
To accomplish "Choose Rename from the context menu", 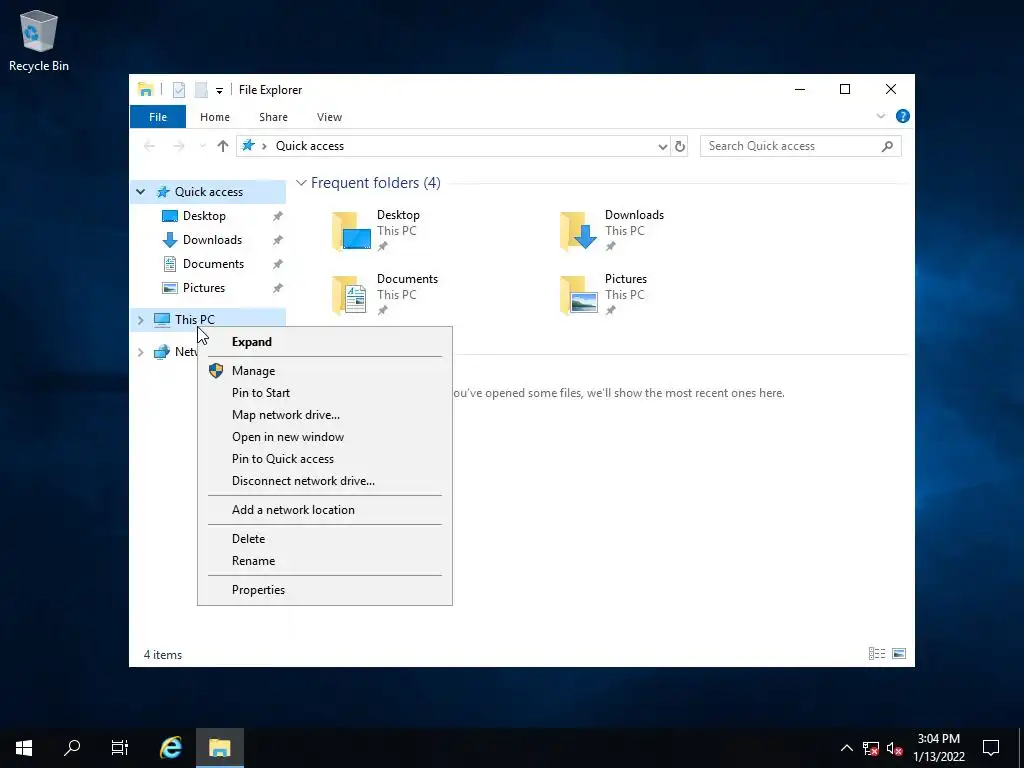I will click(325, 561).
